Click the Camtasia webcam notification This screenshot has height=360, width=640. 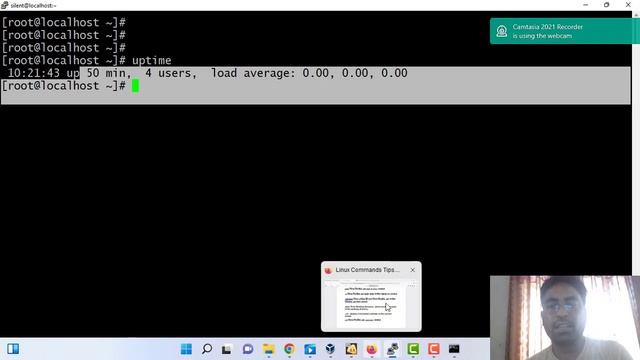pyautogui.click(x=564, y=31)
